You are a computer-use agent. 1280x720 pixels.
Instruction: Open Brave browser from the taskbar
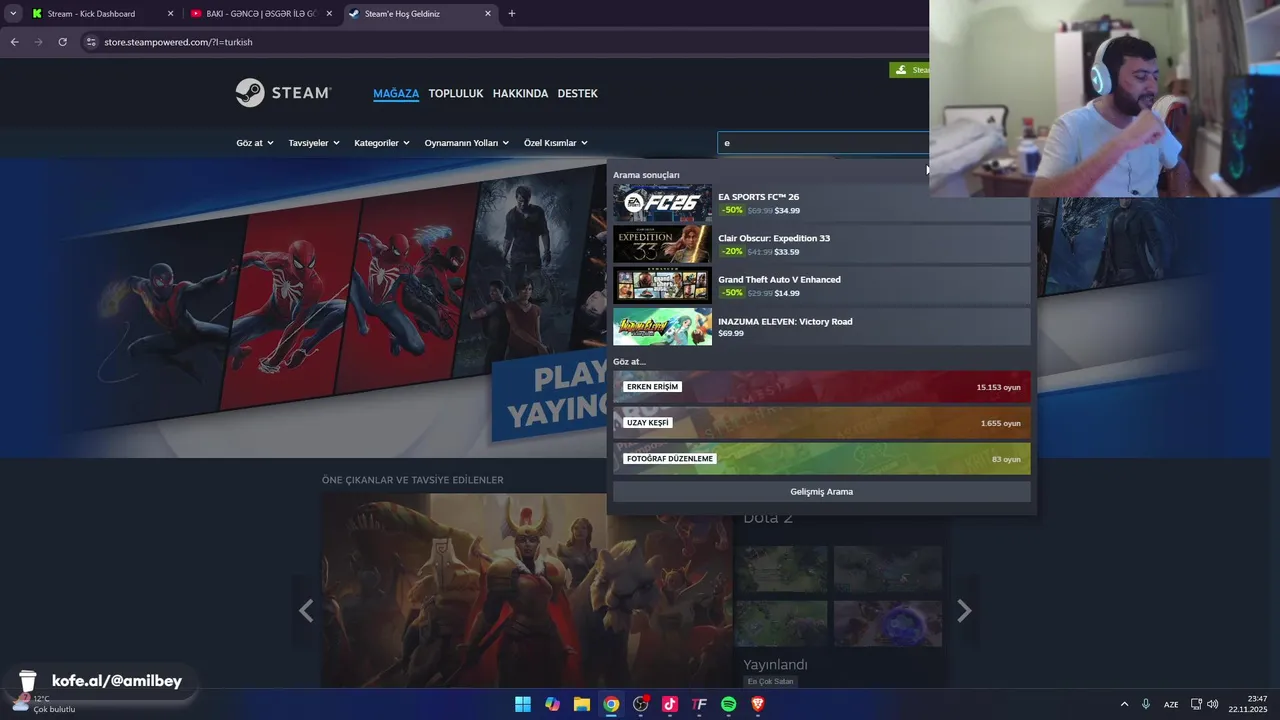(758, 704)
